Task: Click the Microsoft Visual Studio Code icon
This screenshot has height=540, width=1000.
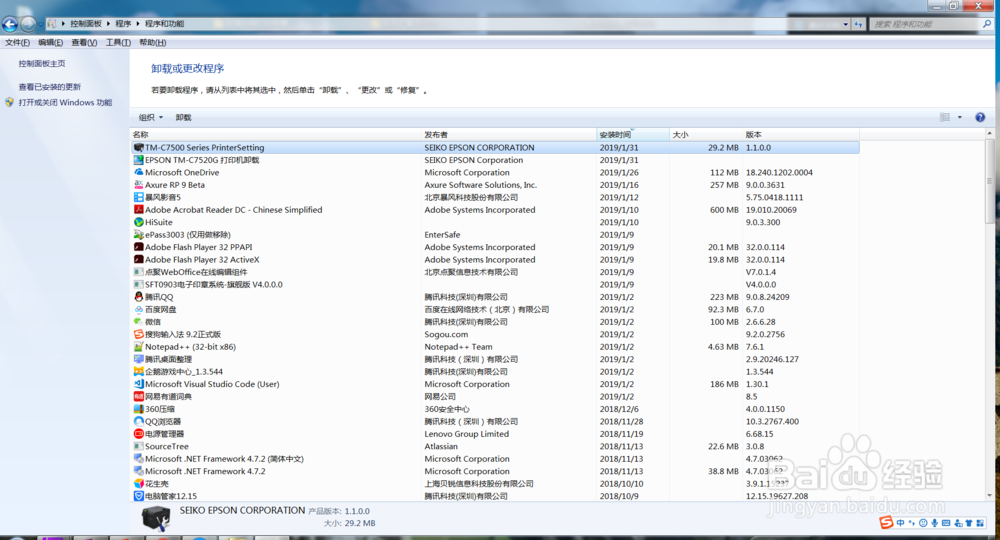Action: click(x=138, y=384)
